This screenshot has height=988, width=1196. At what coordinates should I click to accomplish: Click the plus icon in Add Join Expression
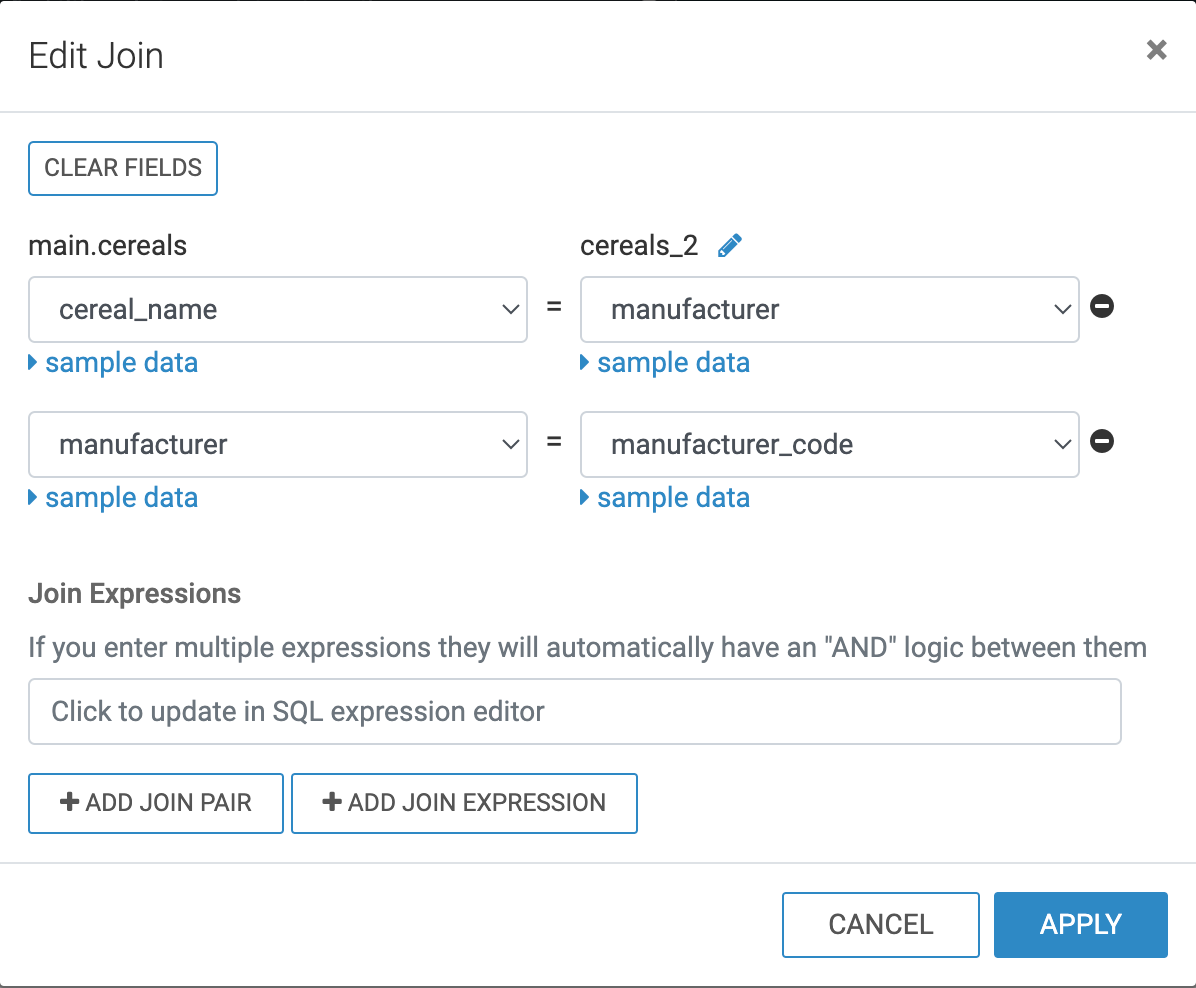coord(332,802)
